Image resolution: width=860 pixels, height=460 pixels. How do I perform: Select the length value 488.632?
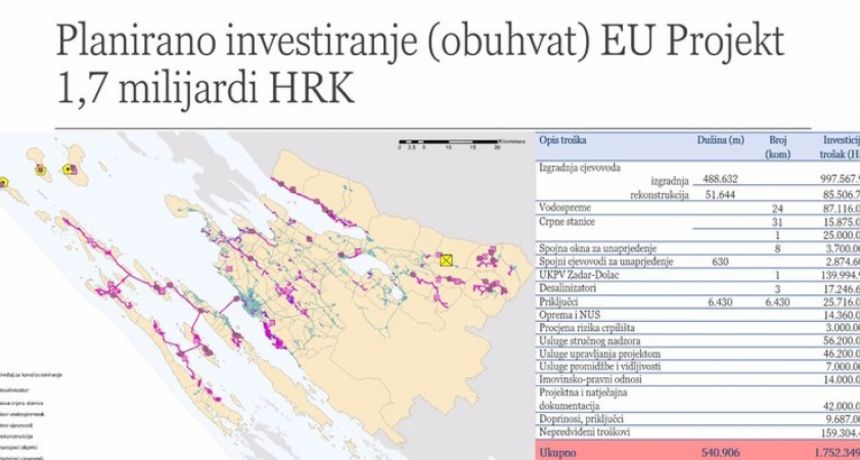(x=720, y=180)
